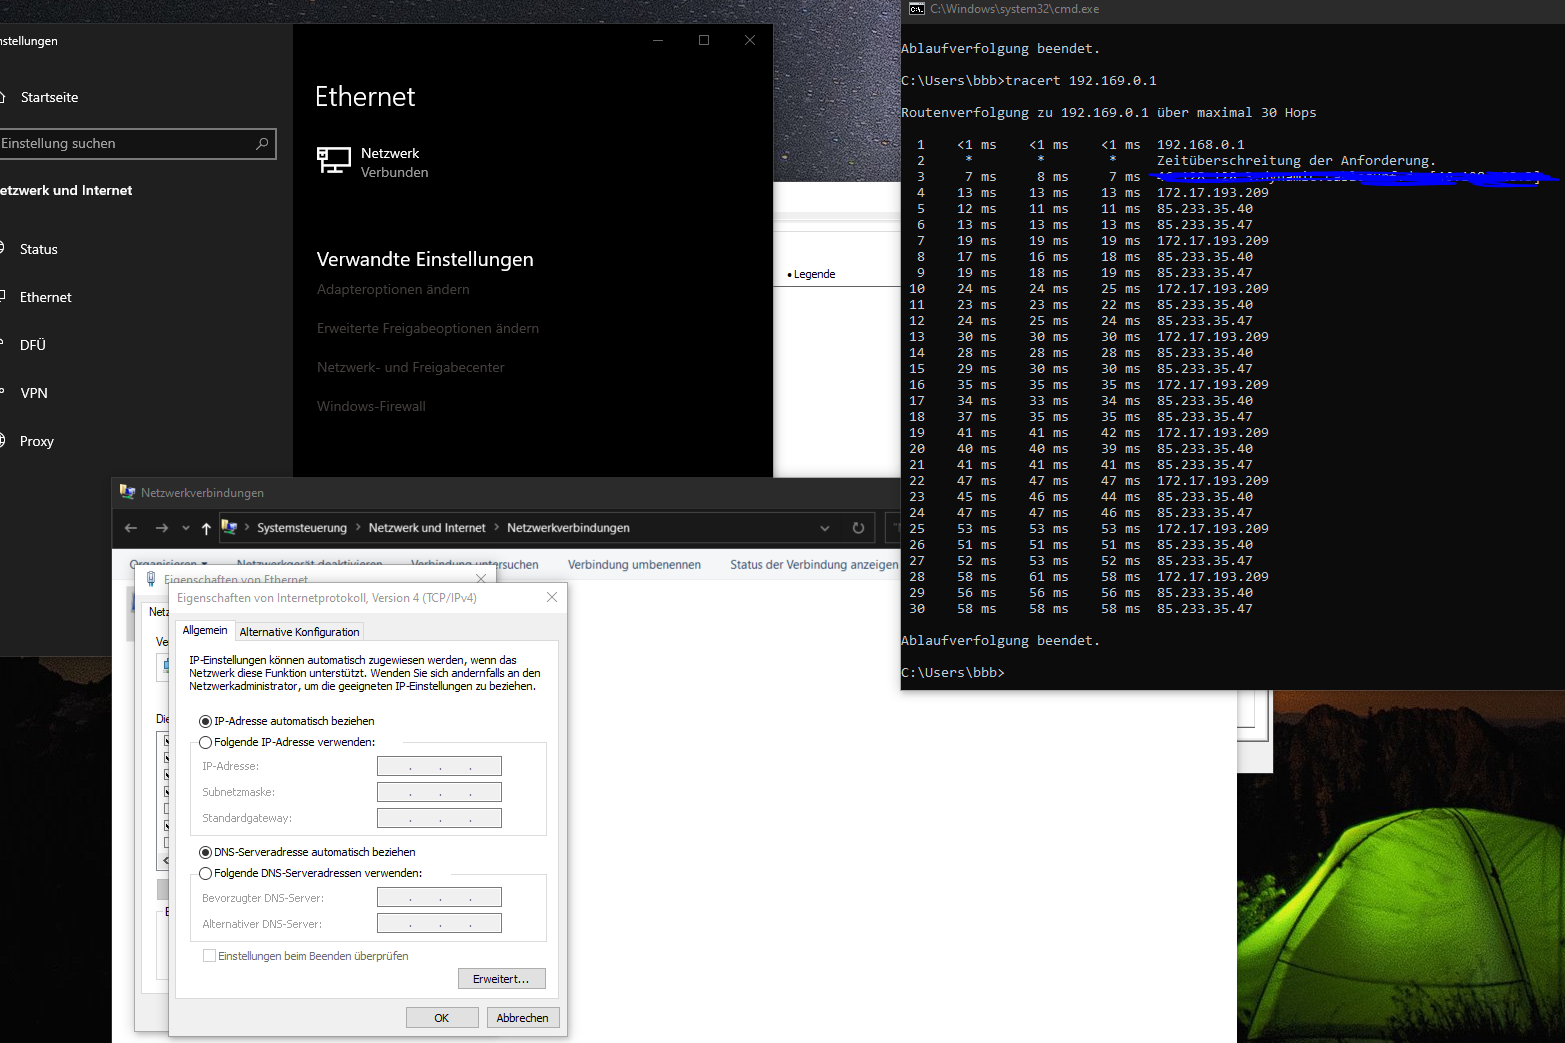The height and width of the screenshot is (1043, 1565).
Task: Refresh the Netzwerkverbindungen address bar
Action: 858,528
